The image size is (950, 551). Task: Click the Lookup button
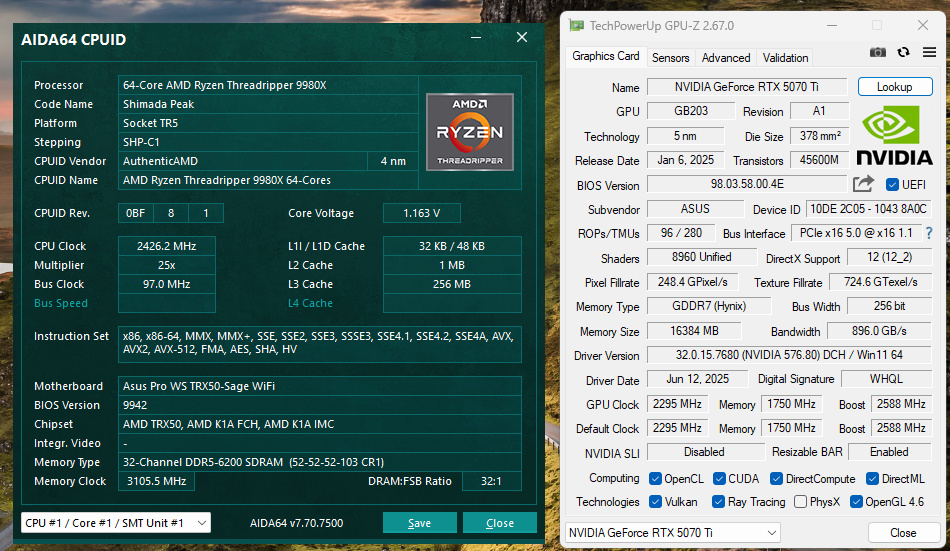tap(894, 87)
